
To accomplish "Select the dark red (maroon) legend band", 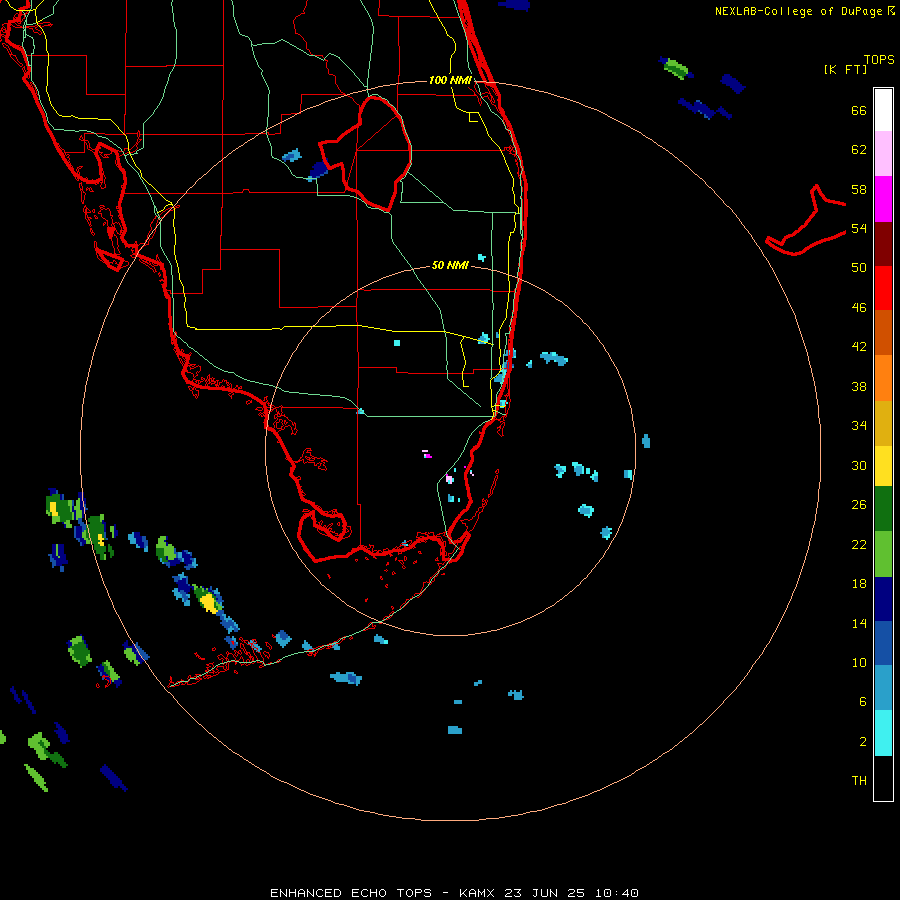I will (x=883, y=243).
